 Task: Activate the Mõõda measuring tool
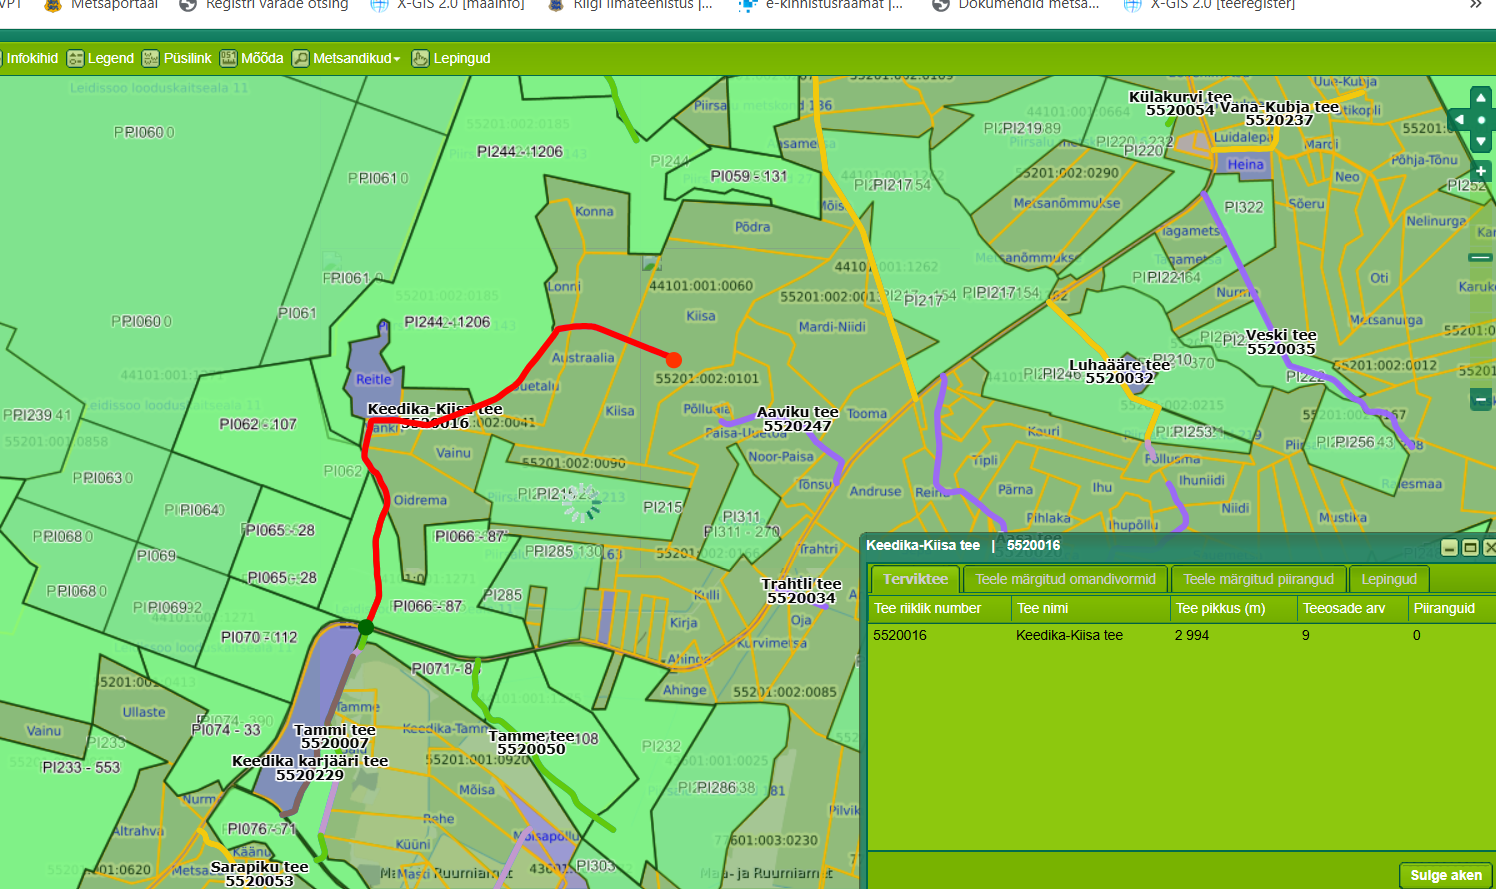(228, 59)
